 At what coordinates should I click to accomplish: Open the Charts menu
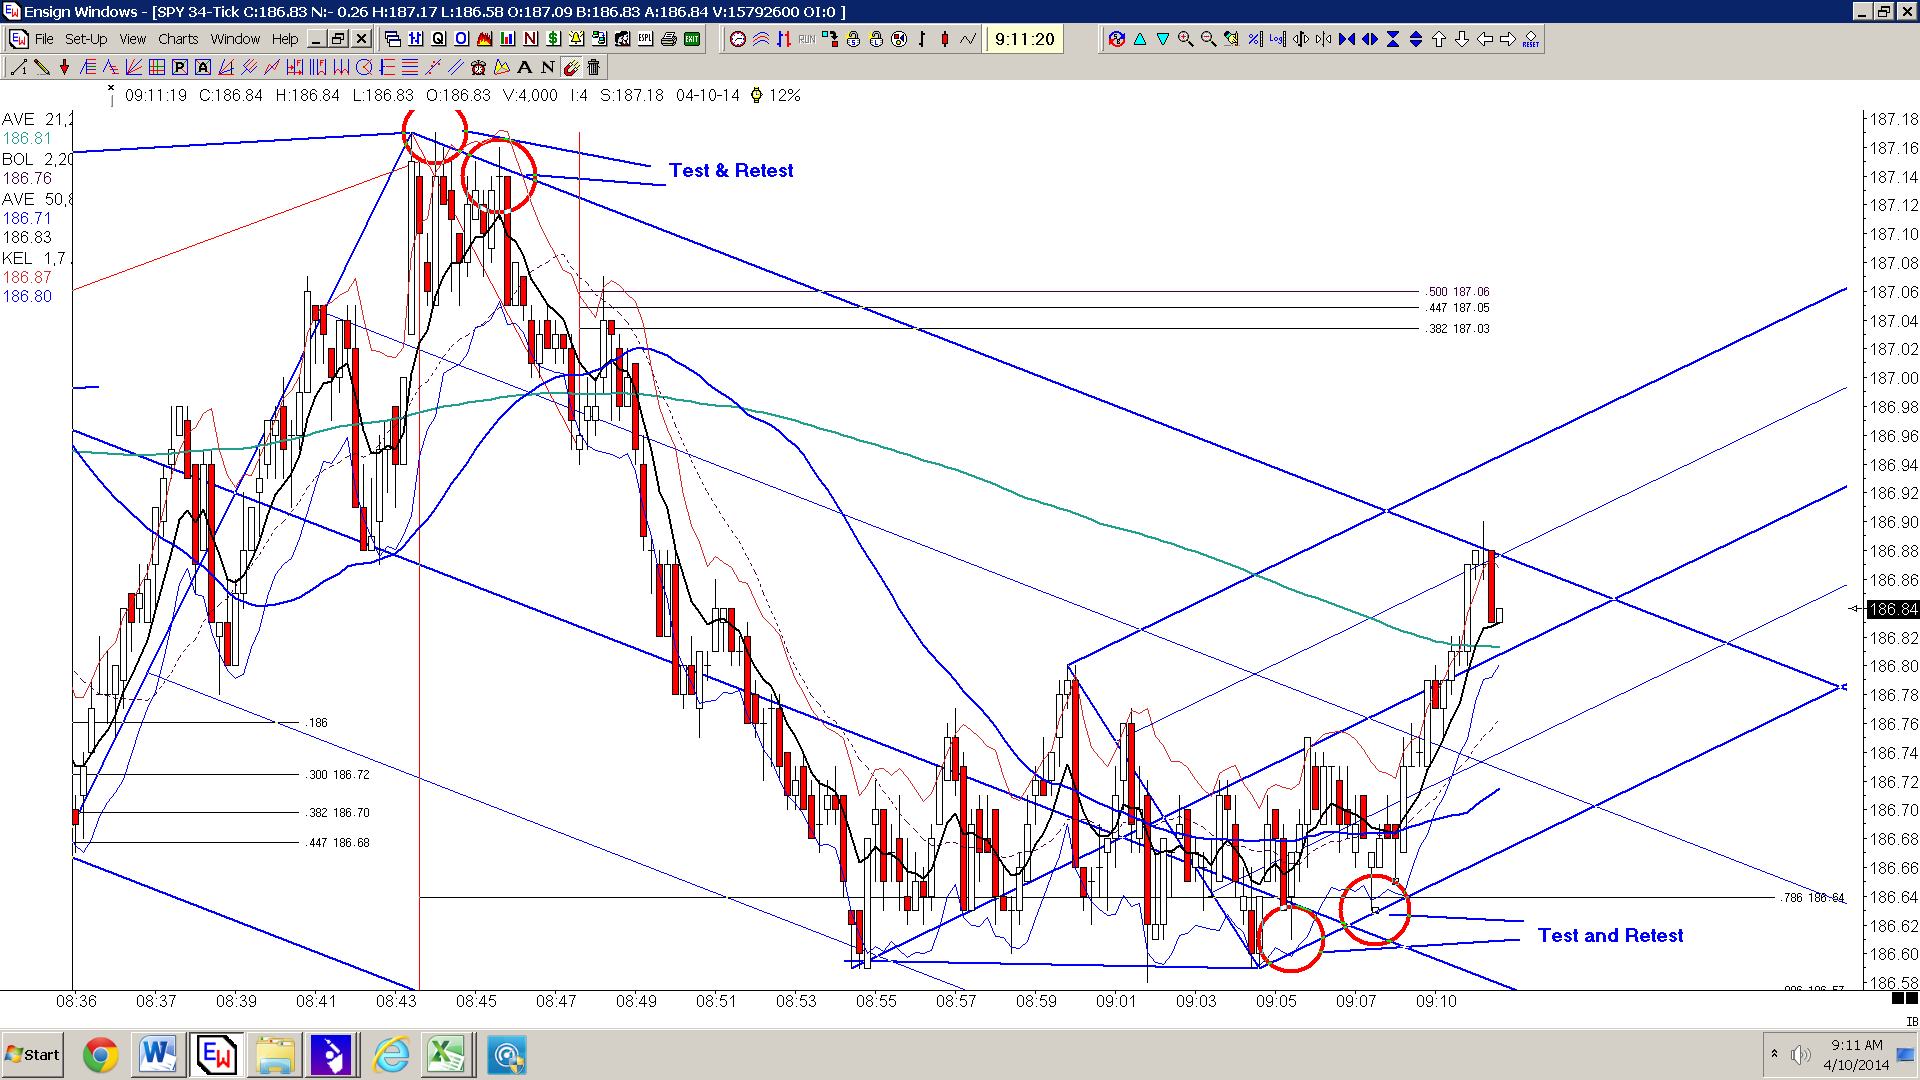(178, 39)
